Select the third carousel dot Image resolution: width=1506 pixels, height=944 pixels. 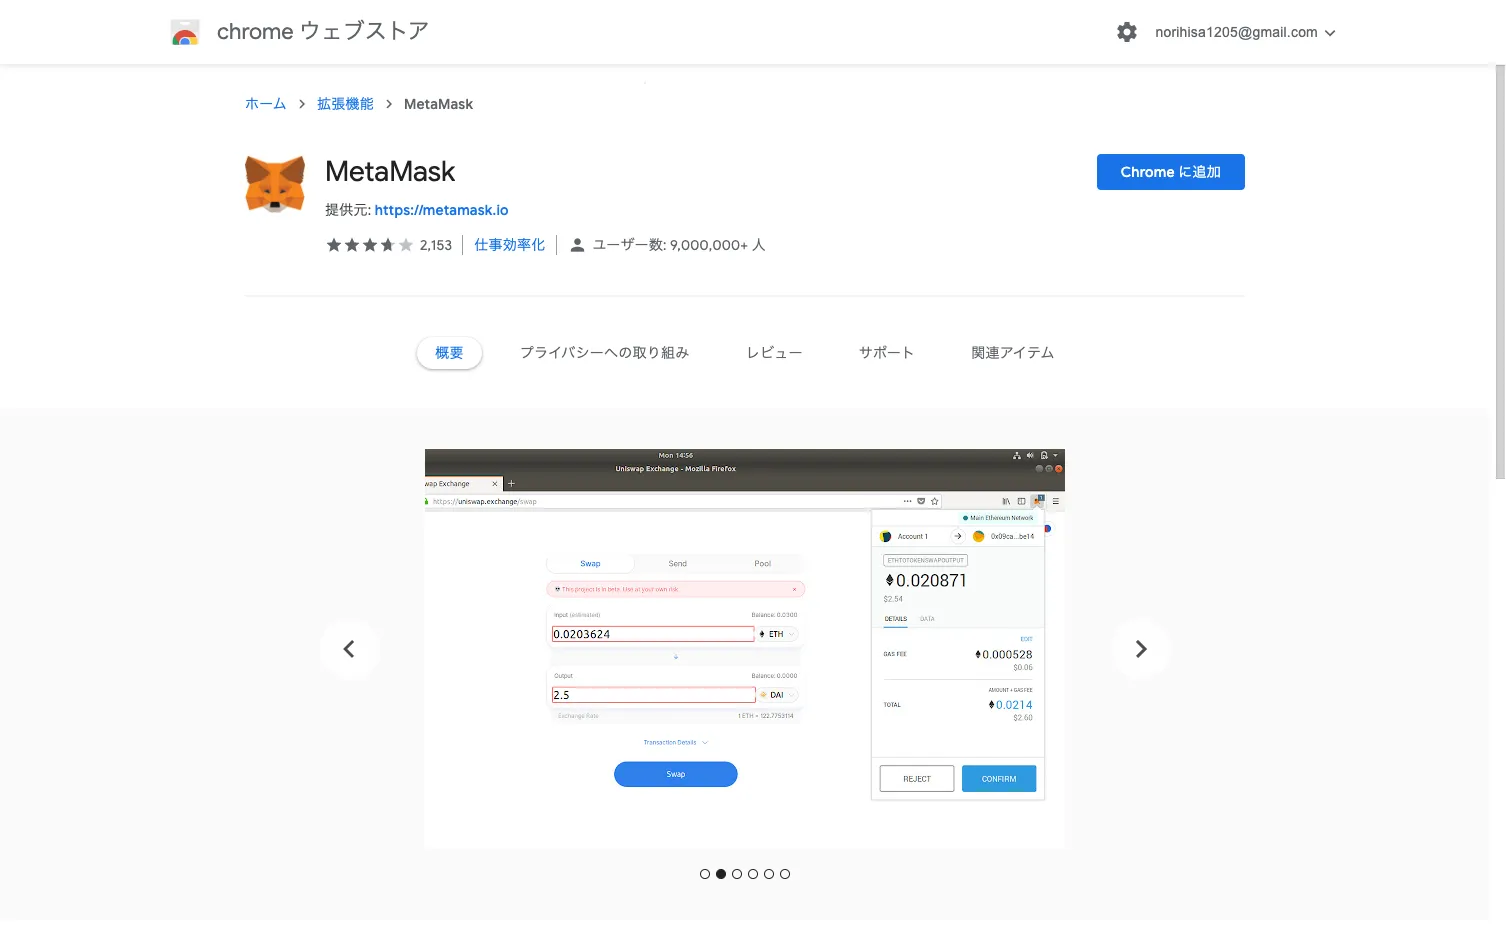tap(737, 873)
